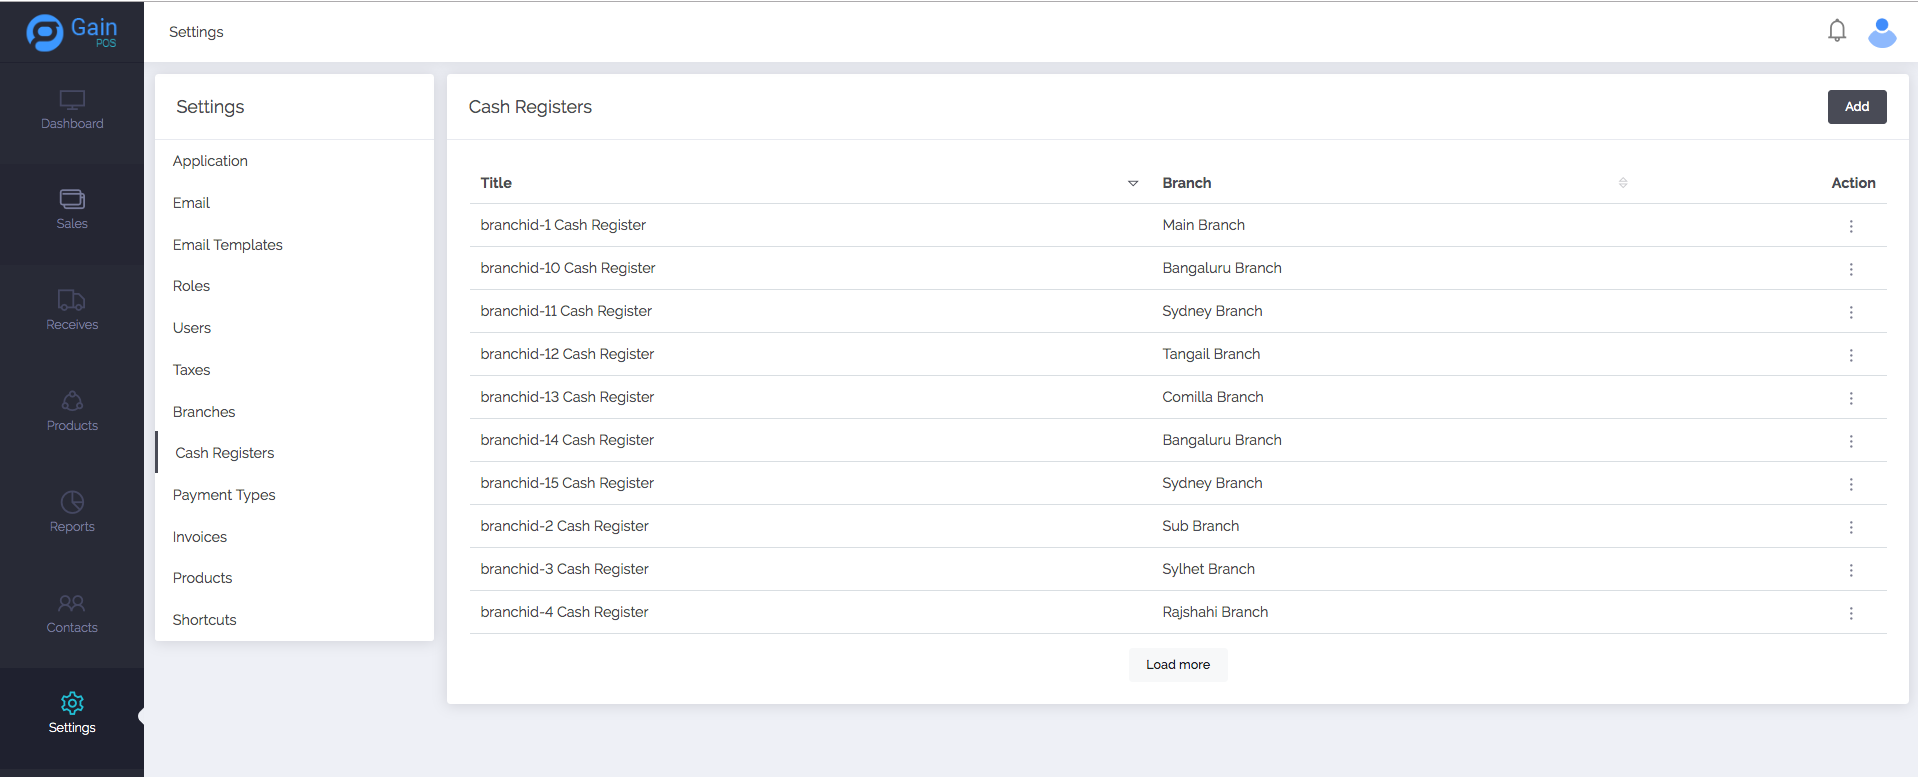The height and width of the screenshot is (777, 1918).
Task: Open Products icon in left navigation
Action: pos(72,401)
